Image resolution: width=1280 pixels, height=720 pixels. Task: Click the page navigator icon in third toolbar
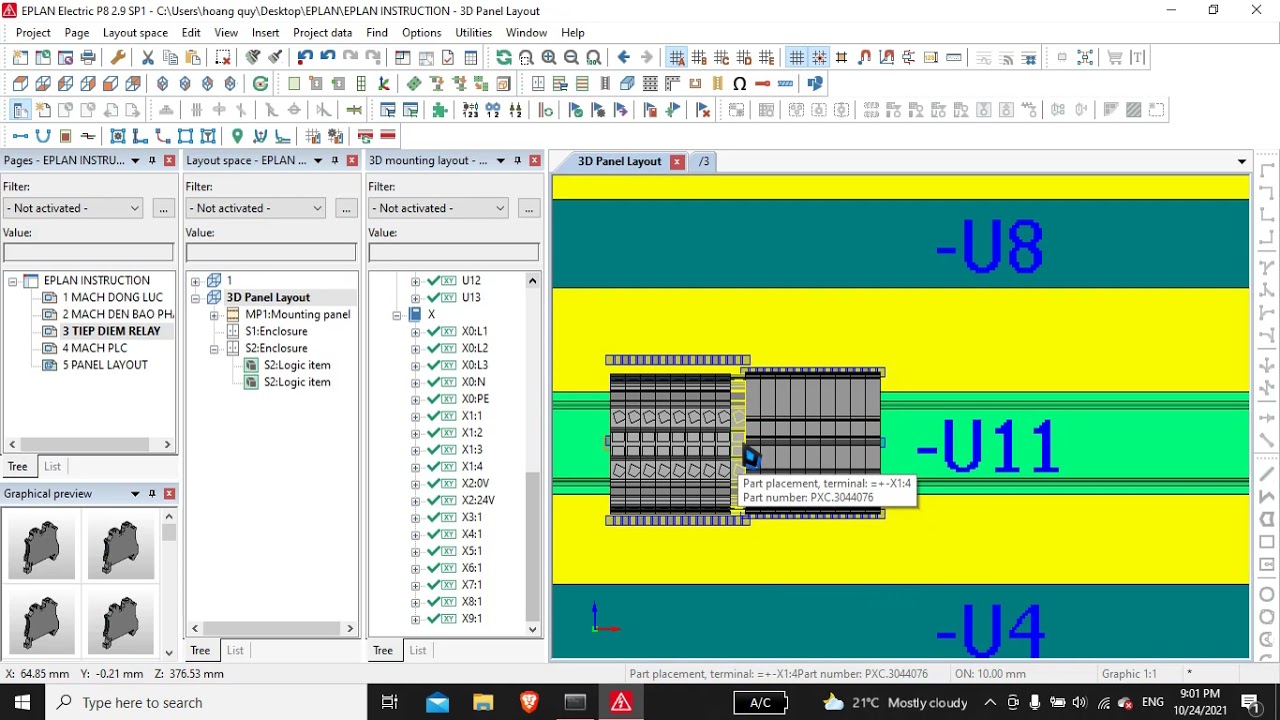point(20,110)
